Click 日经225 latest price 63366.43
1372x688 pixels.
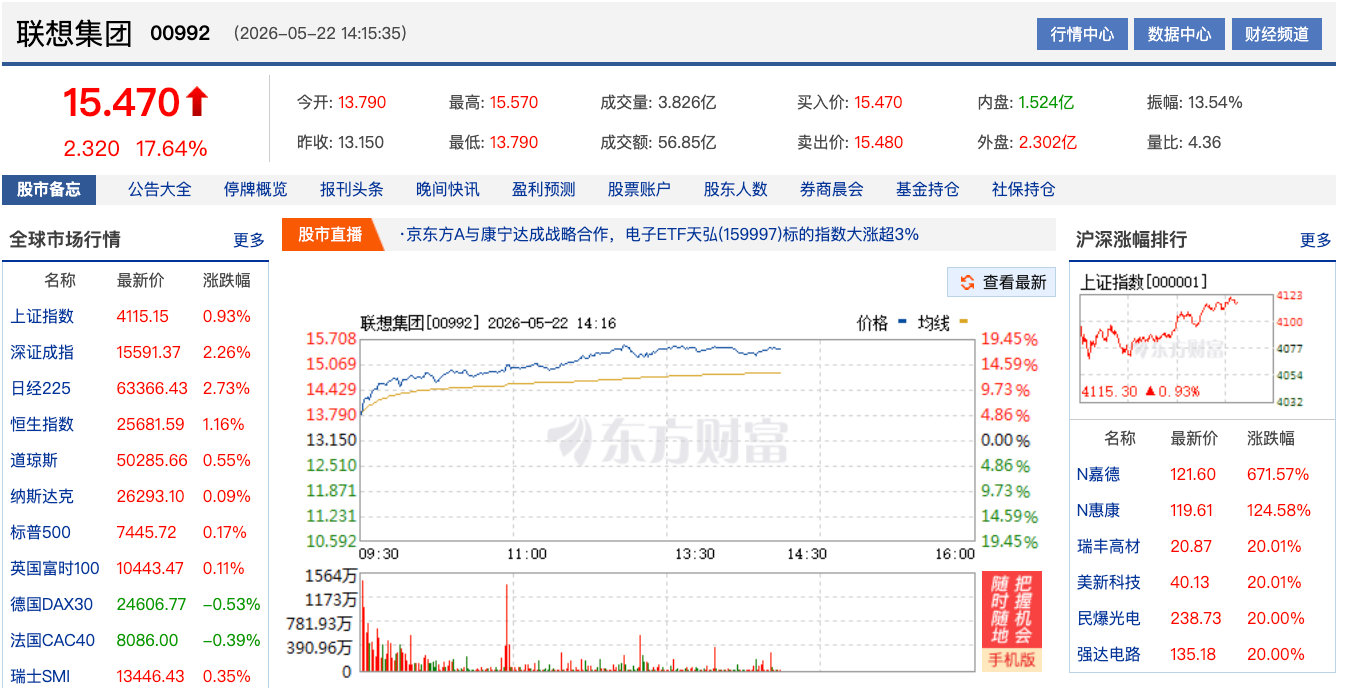(152, 388)
